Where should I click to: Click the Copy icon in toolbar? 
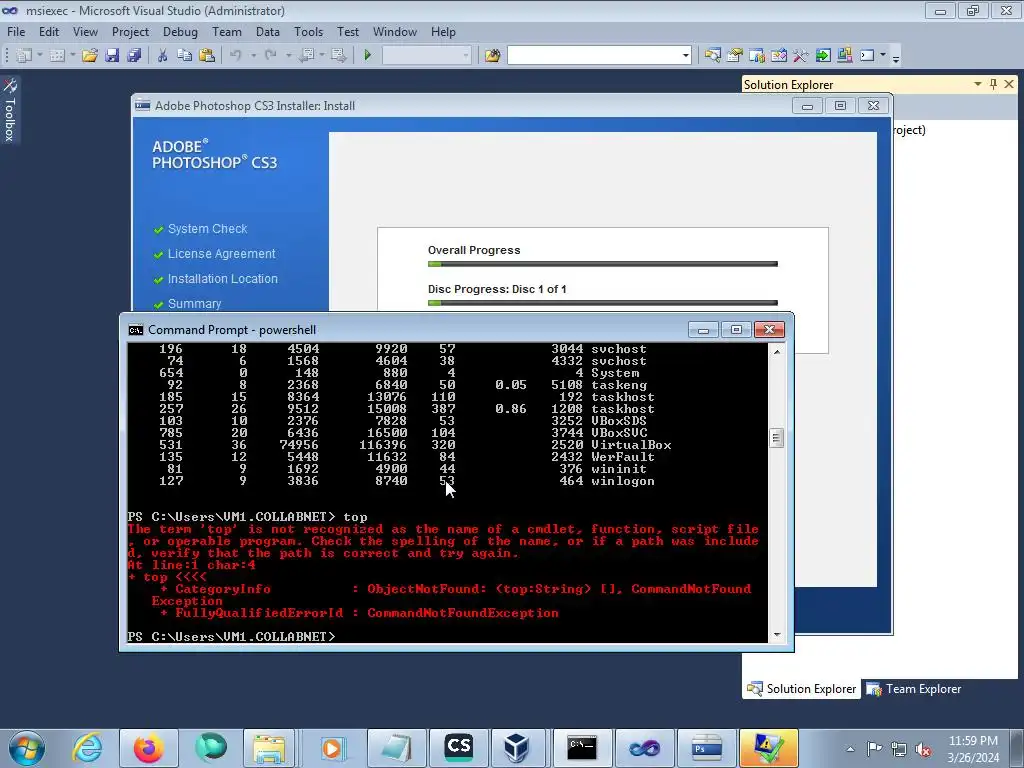[x=185, y=56]
